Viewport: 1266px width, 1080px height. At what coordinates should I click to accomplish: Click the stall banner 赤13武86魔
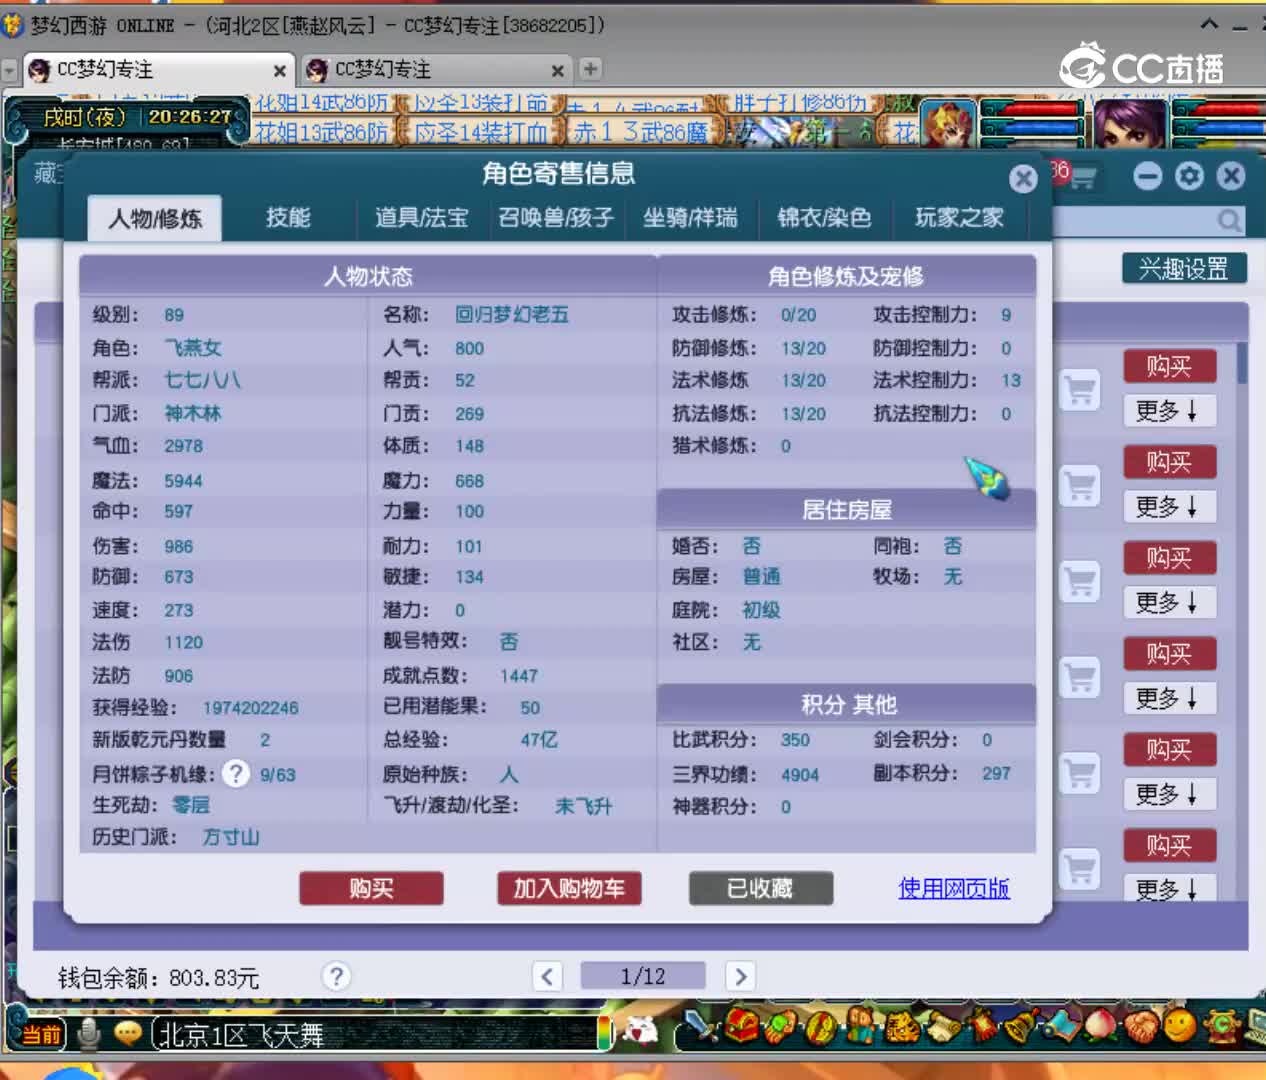tap(639, 132)
